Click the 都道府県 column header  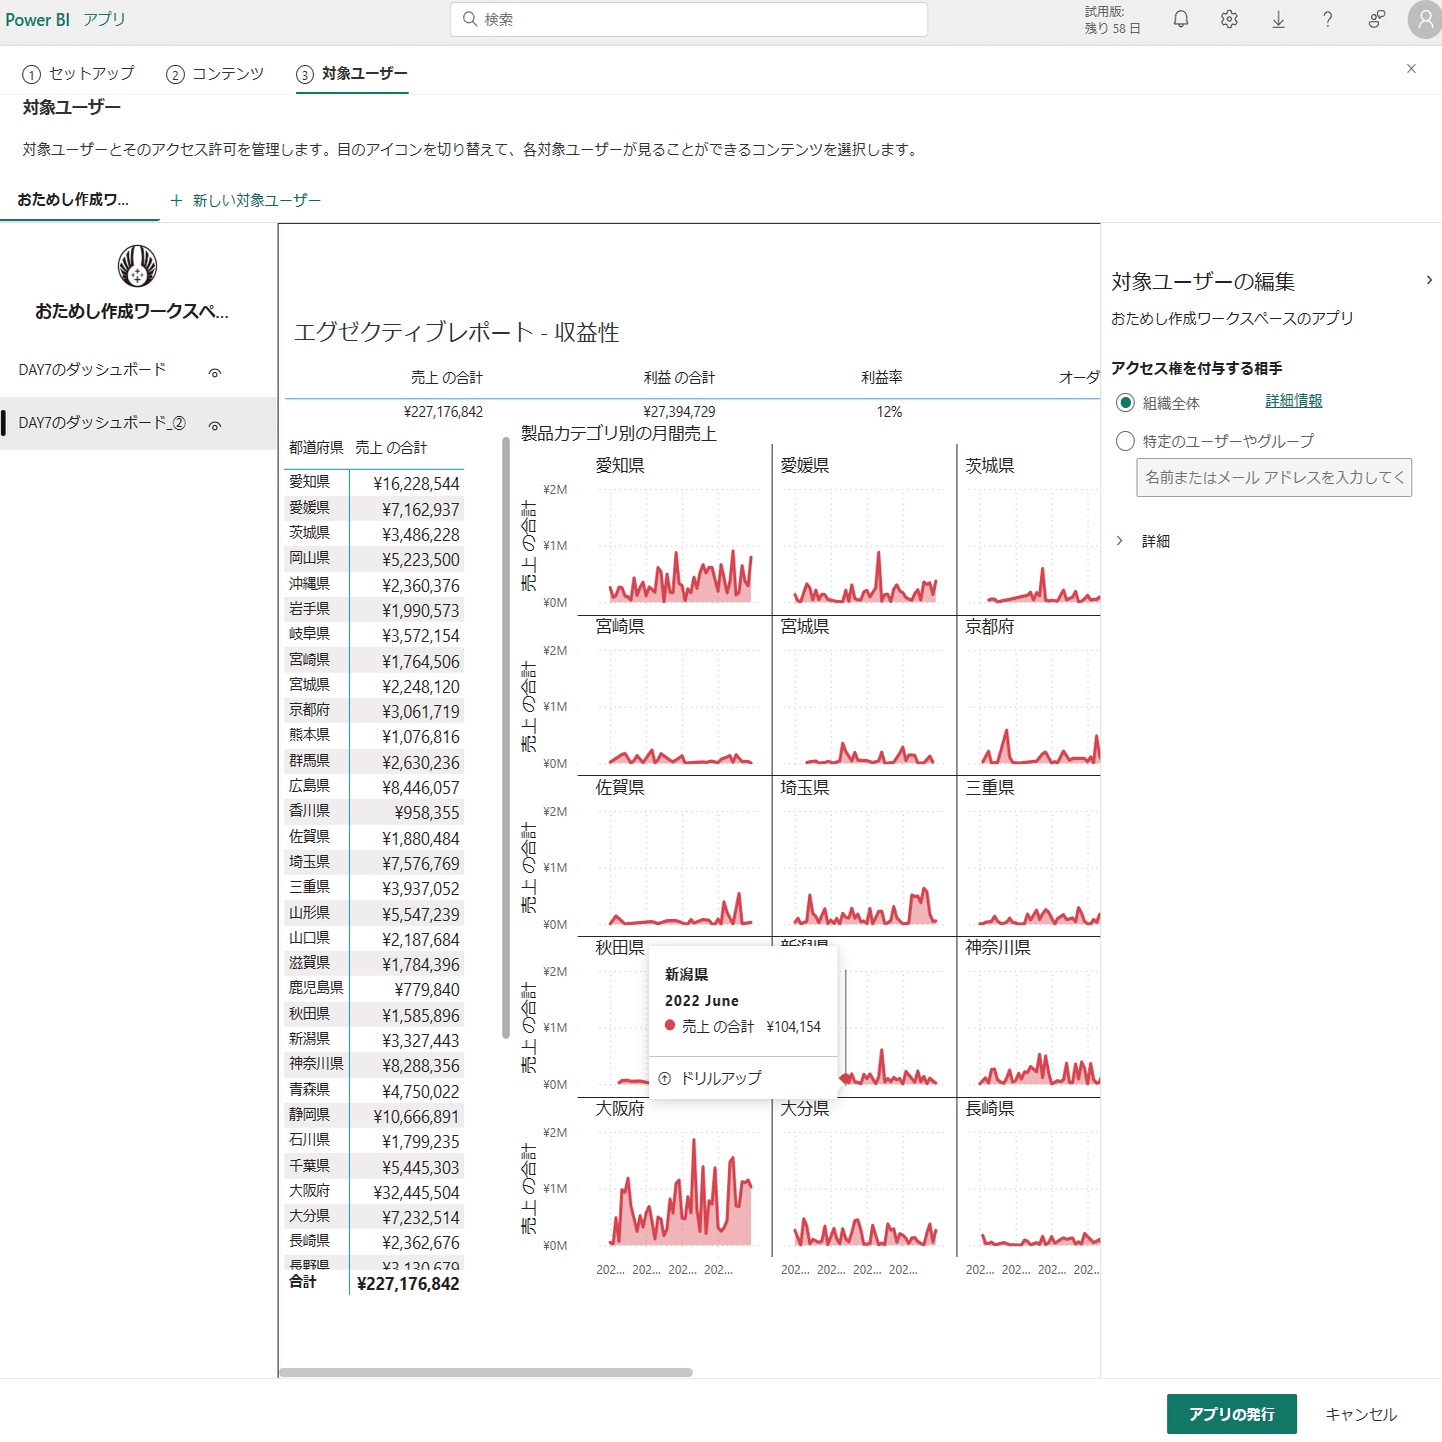tap(316, 448)
